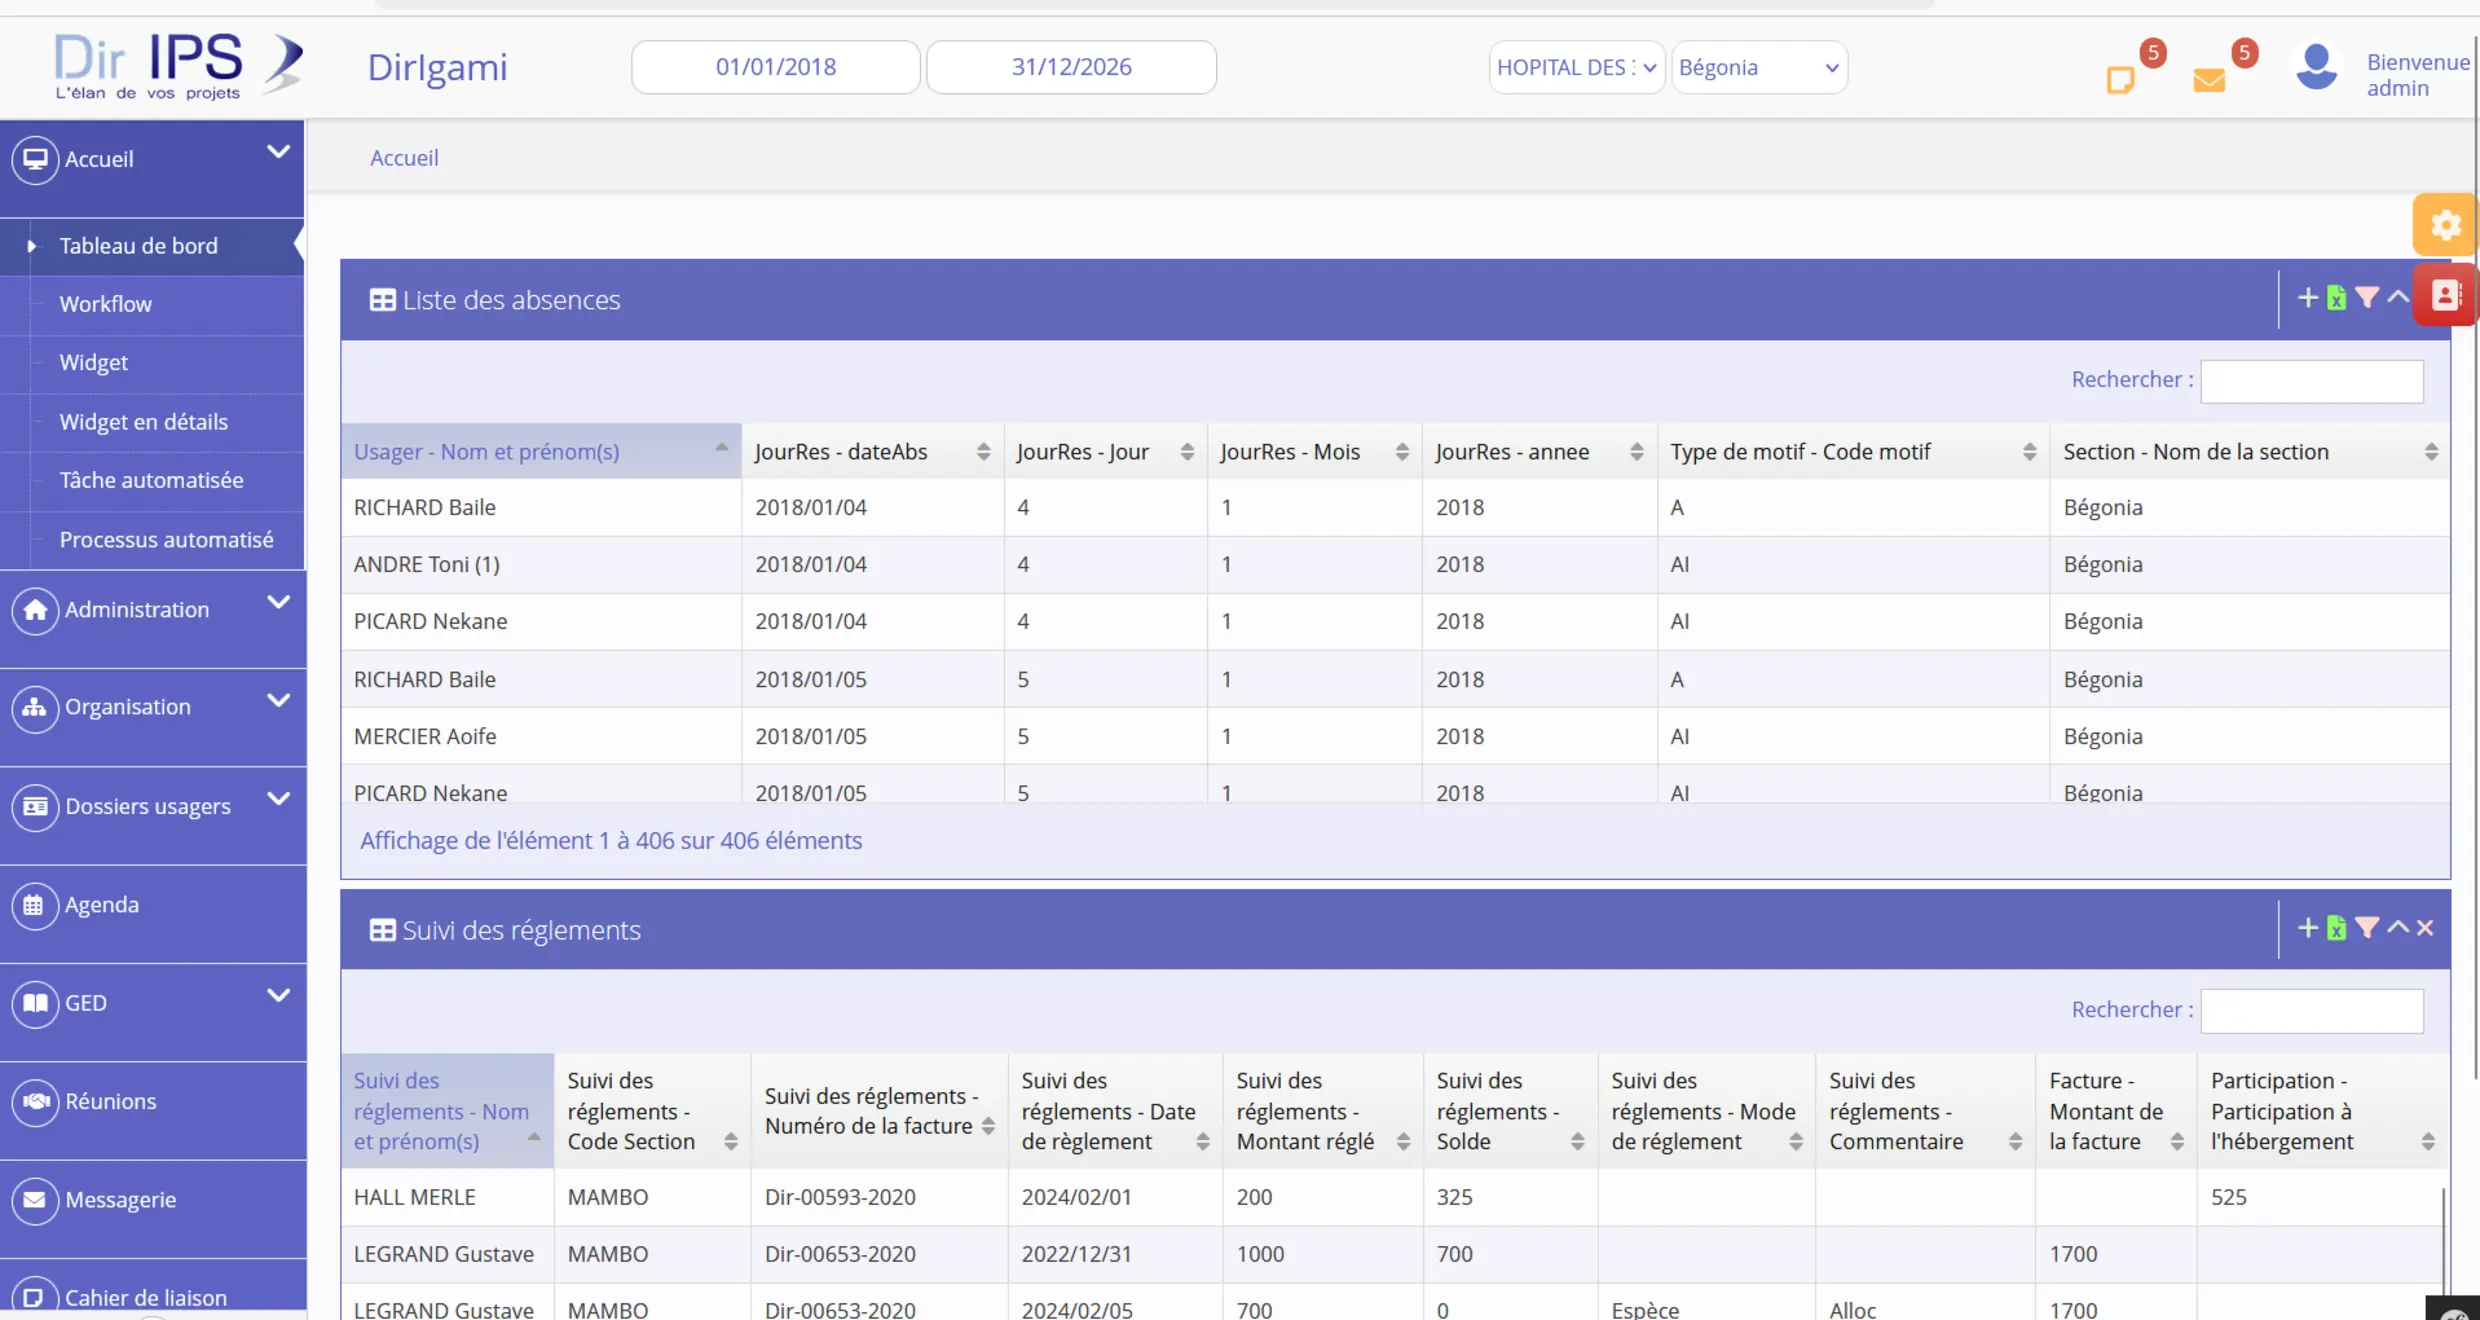This screenshot has width=2480, height=1320.
Task: Open the orange settings gear button
Action: pos(2445,225)
